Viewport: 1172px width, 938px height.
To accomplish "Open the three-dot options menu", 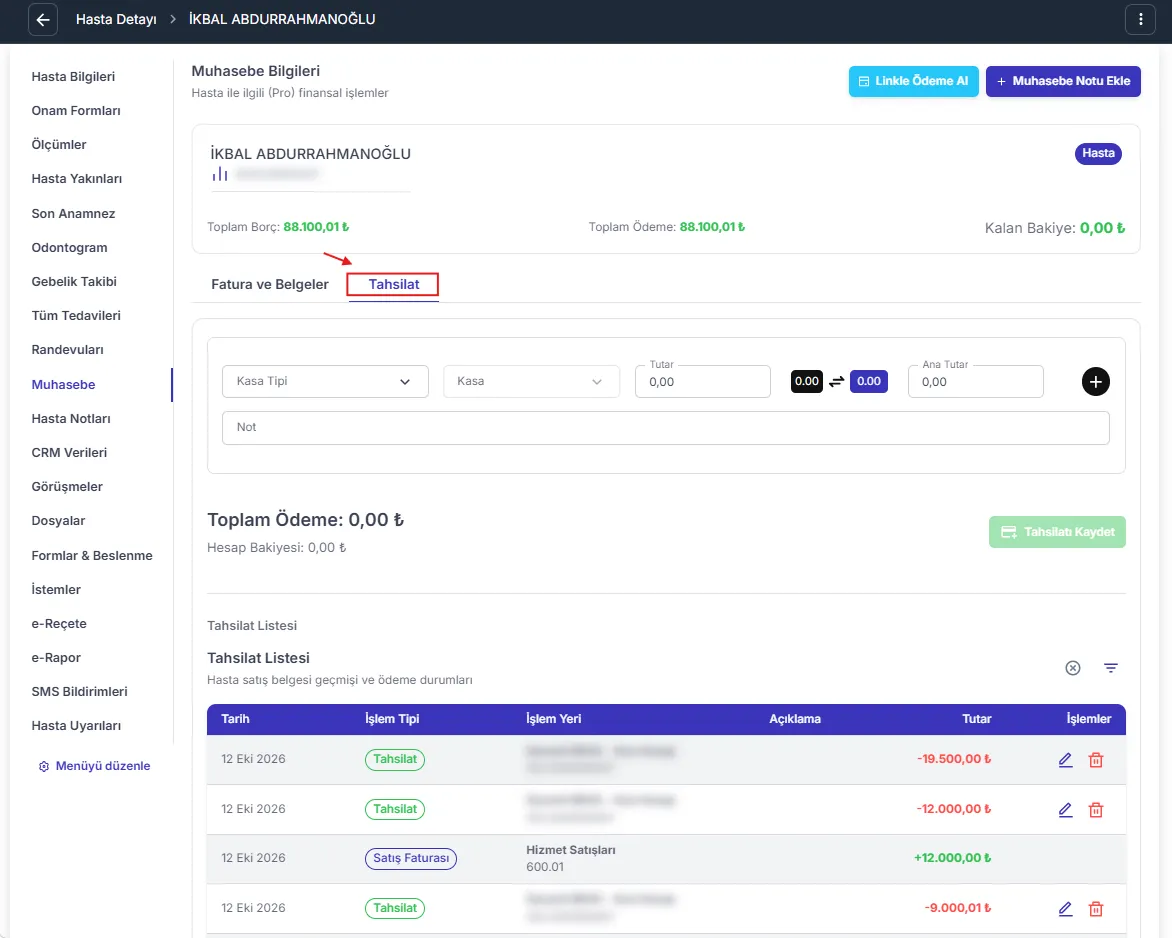I will click(x=1140, y=20).
